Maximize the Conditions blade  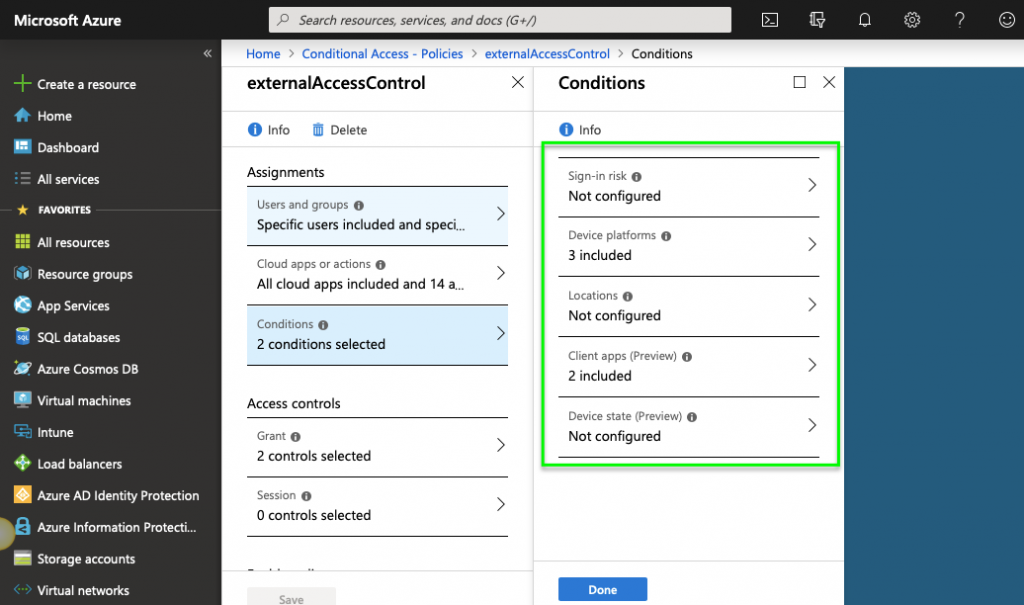pos(799,83)
